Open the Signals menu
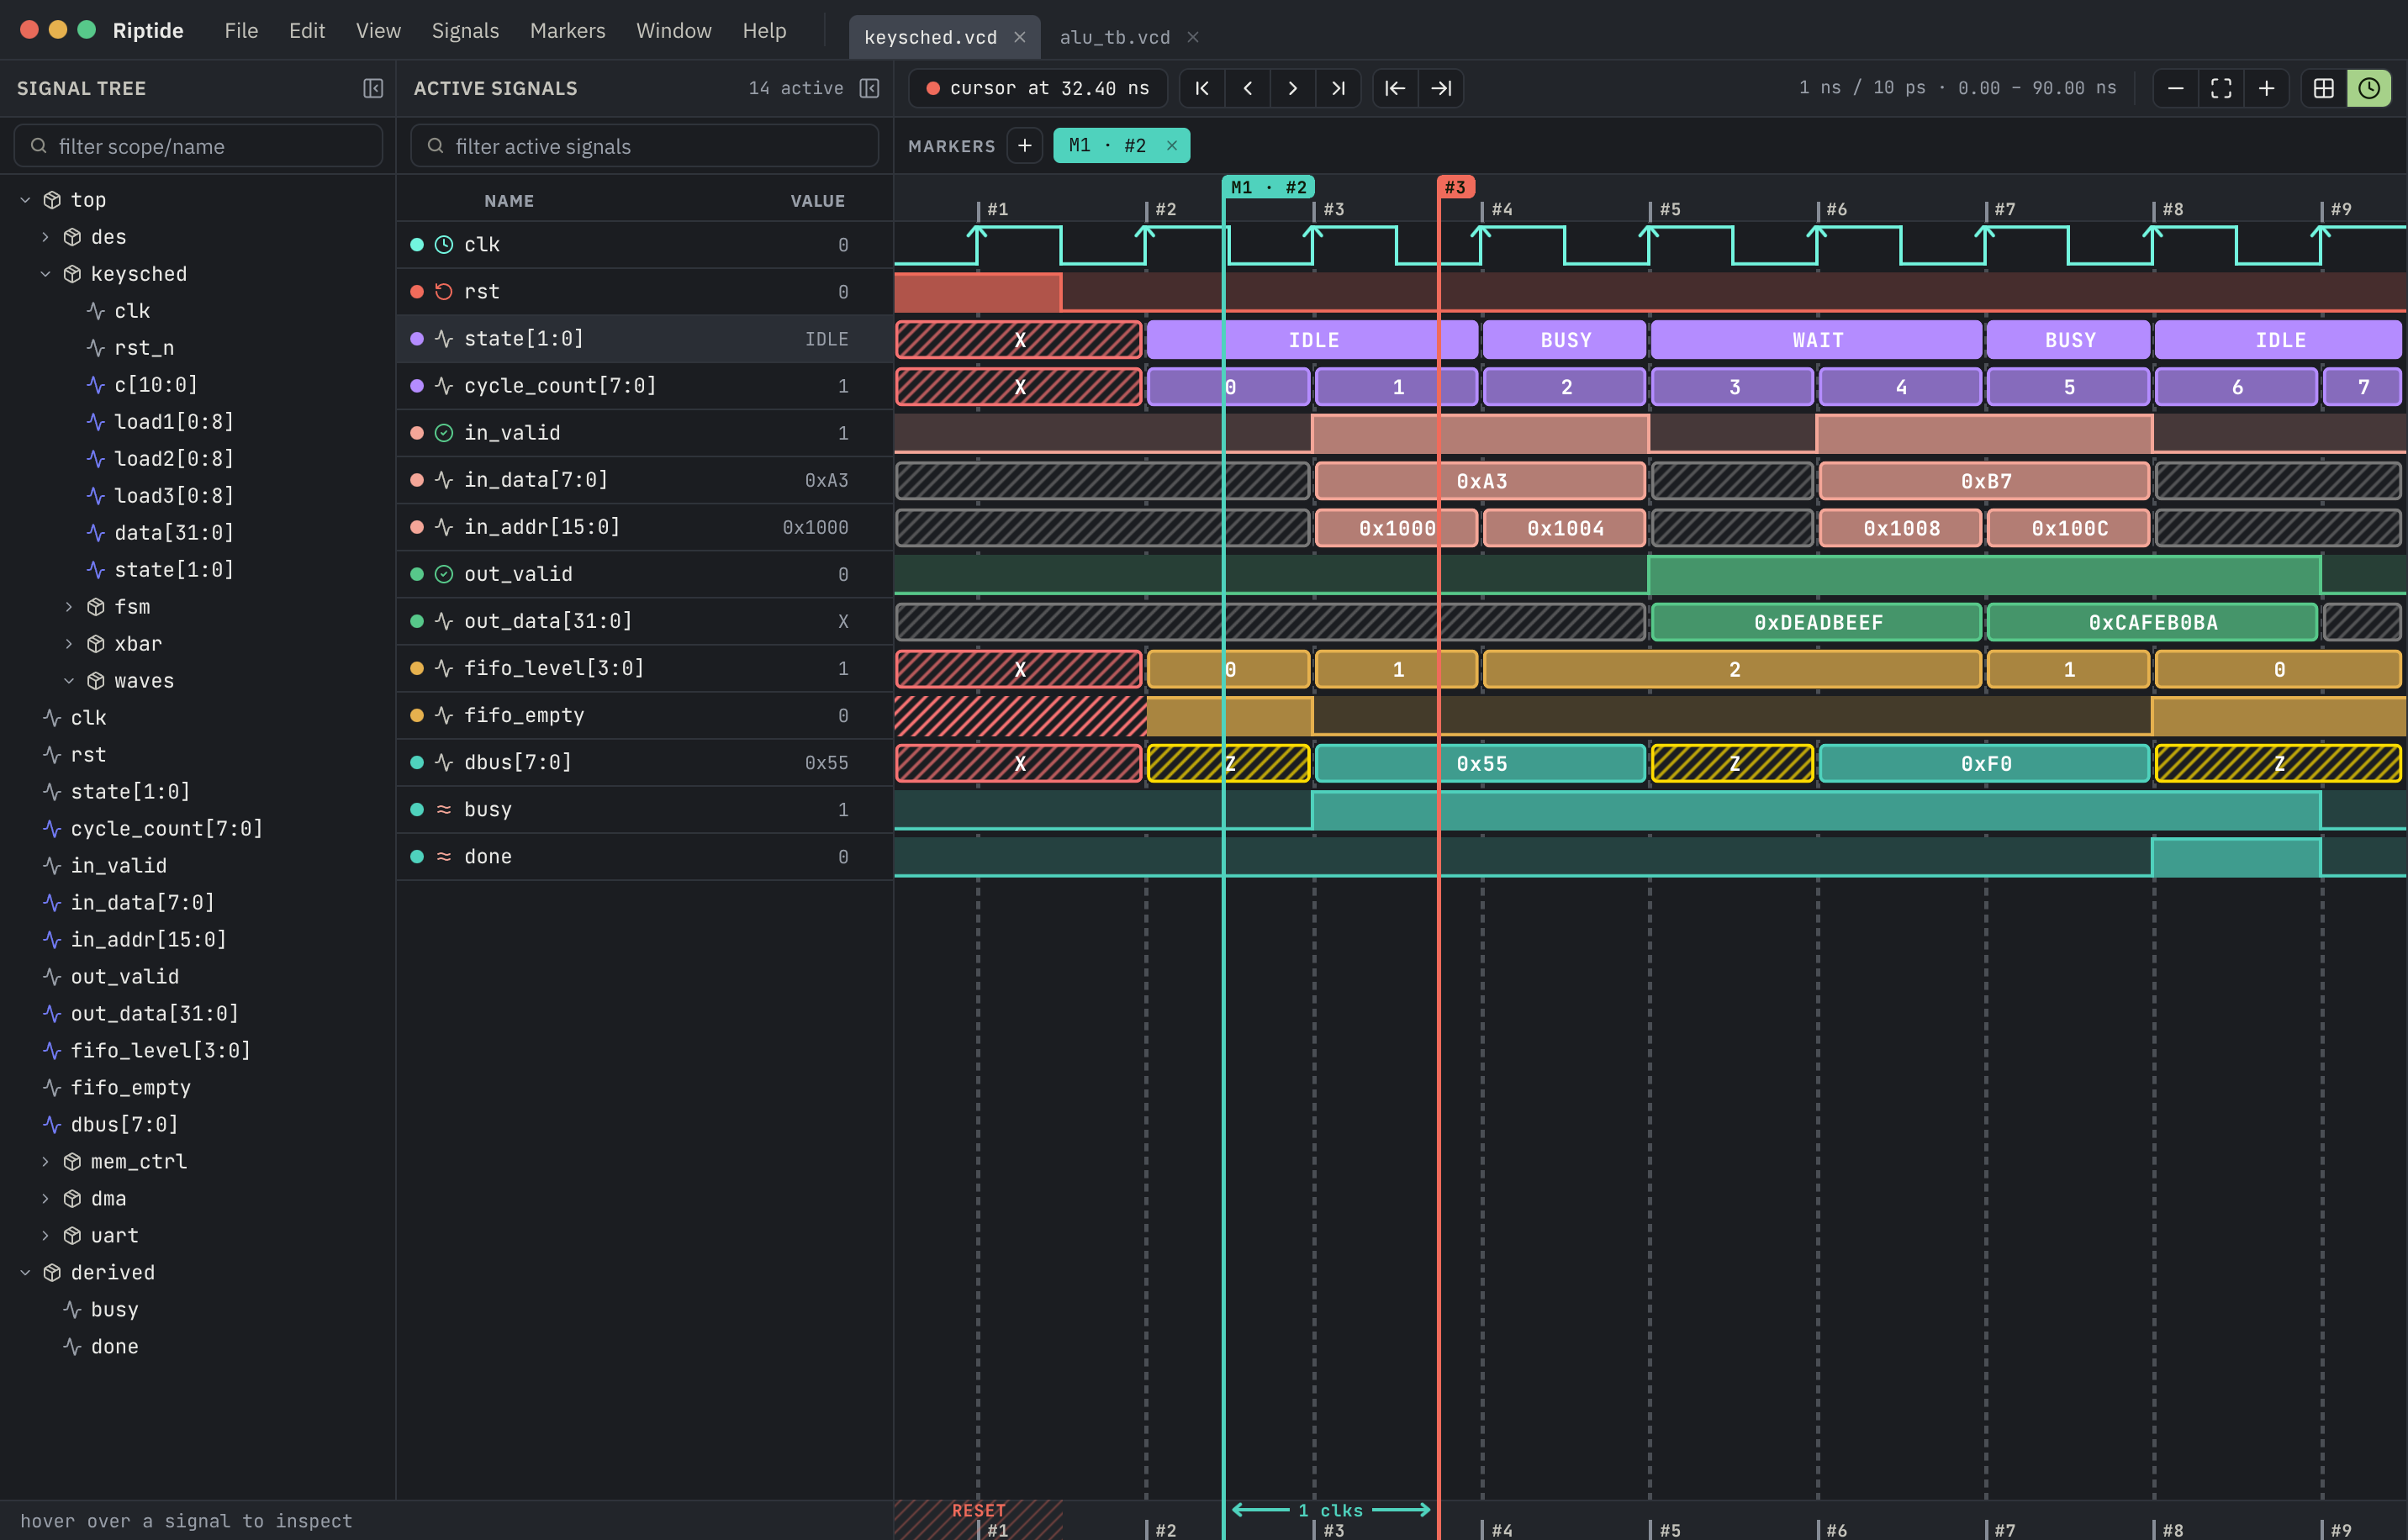 tap(465, 31)
